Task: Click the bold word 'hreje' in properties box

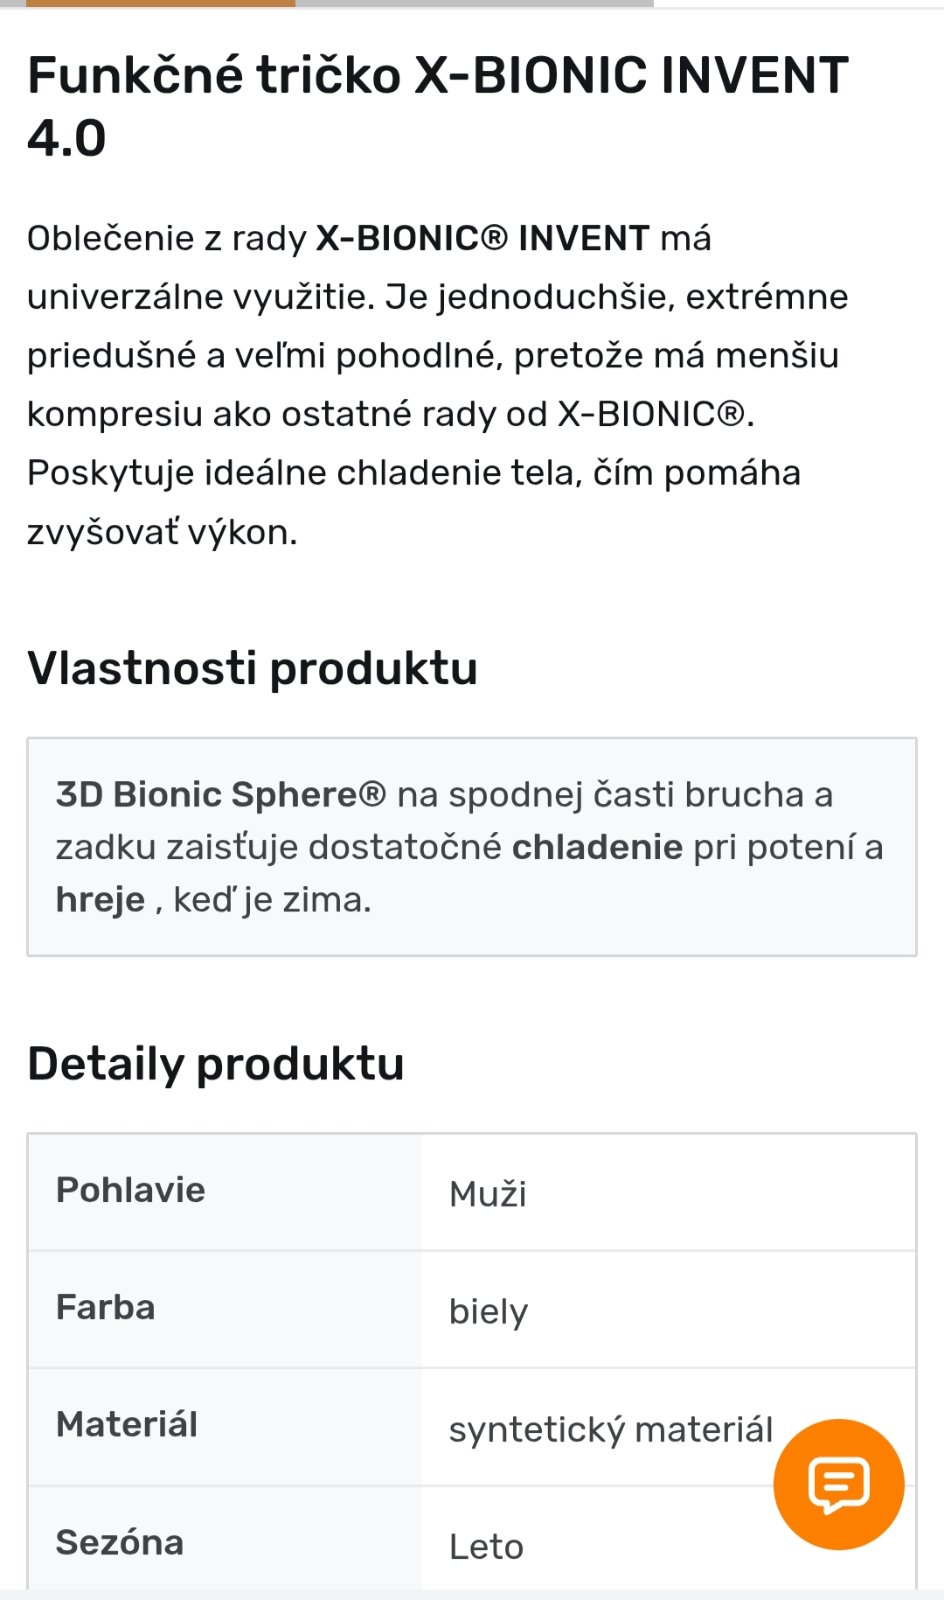Action: click(100, 900)
